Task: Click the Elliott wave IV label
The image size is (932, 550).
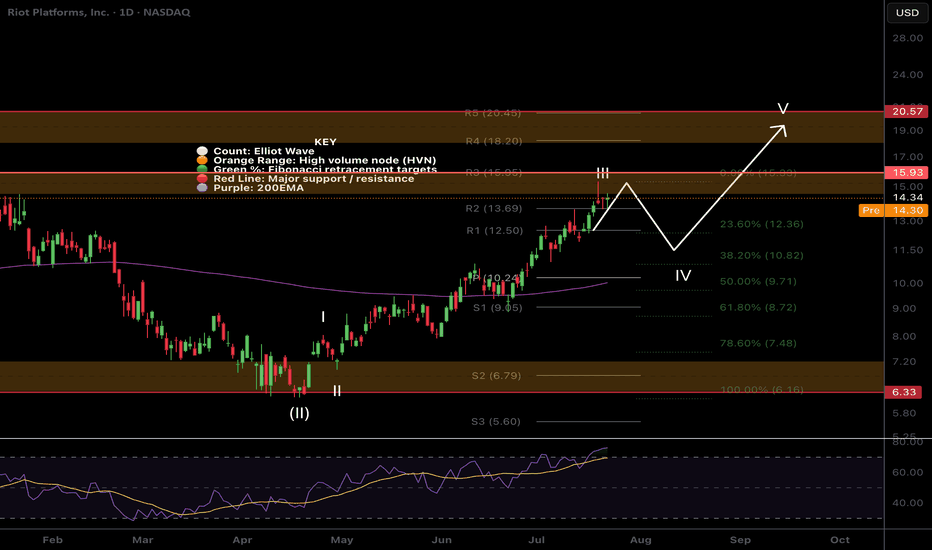Action: pos(683,275)
